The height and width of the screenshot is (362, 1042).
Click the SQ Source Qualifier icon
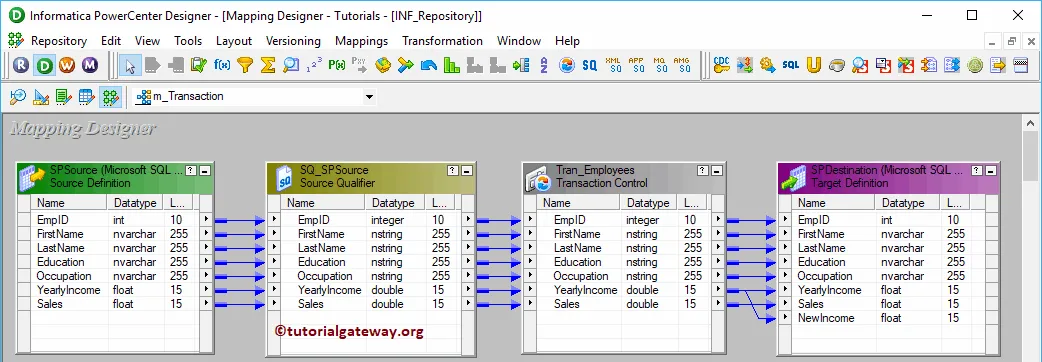pyautogui.click(x=589, y=65)
